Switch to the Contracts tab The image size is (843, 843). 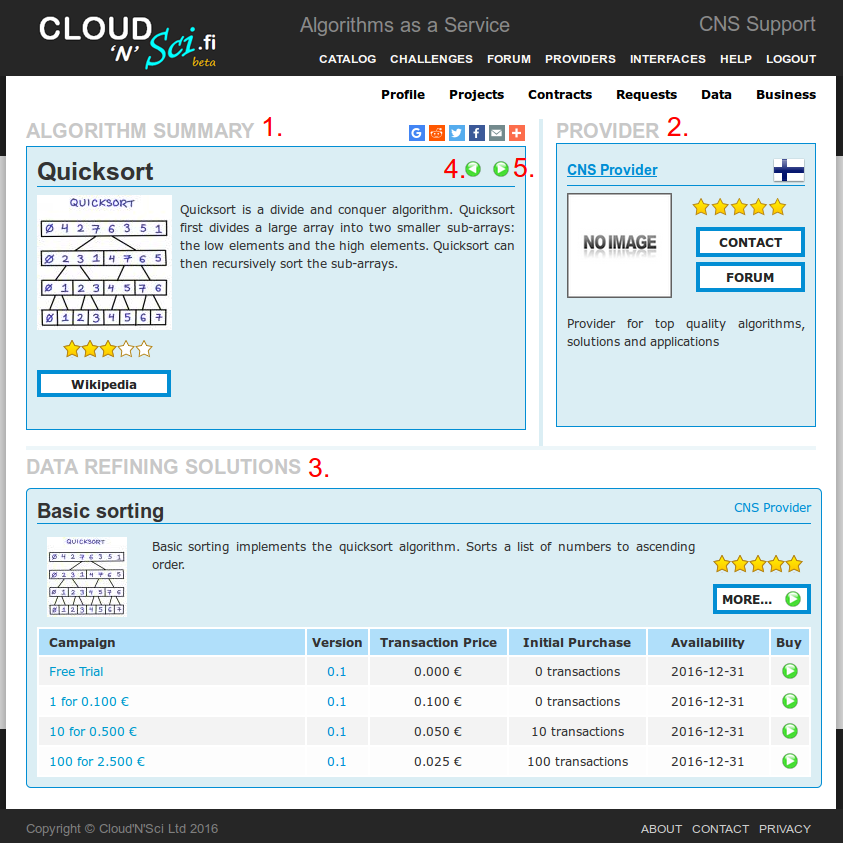[x=560, y=95]
